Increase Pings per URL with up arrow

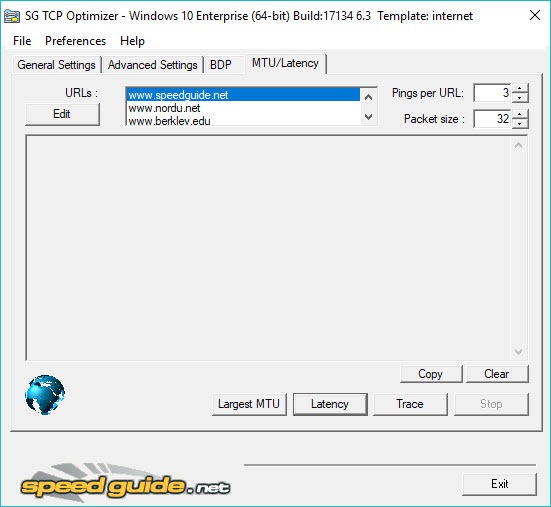[x=520, y=88]
